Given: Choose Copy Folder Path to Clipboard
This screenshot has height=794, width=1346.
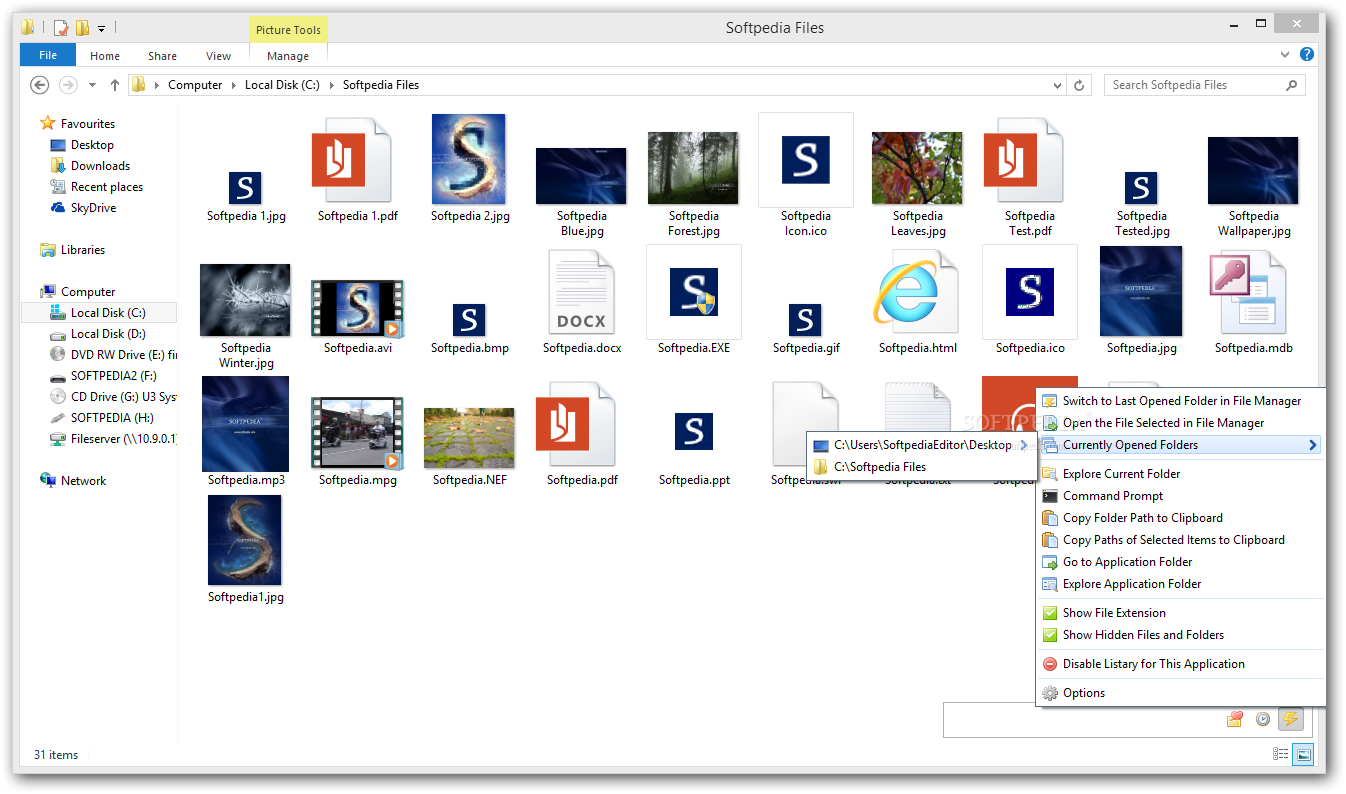Looking at the screenshot, I should tap(1142, 518).
